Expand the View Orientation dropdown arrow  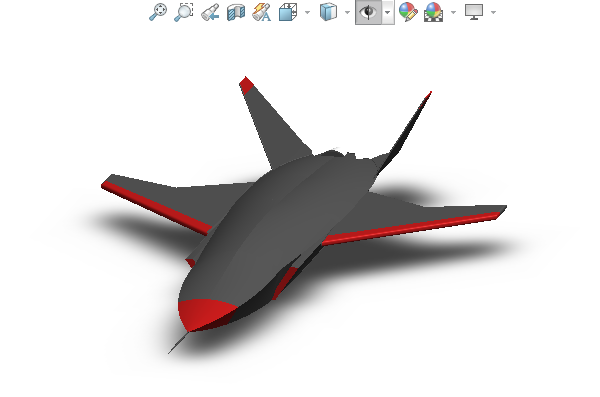pyautogui.click(x=307, y=13)
